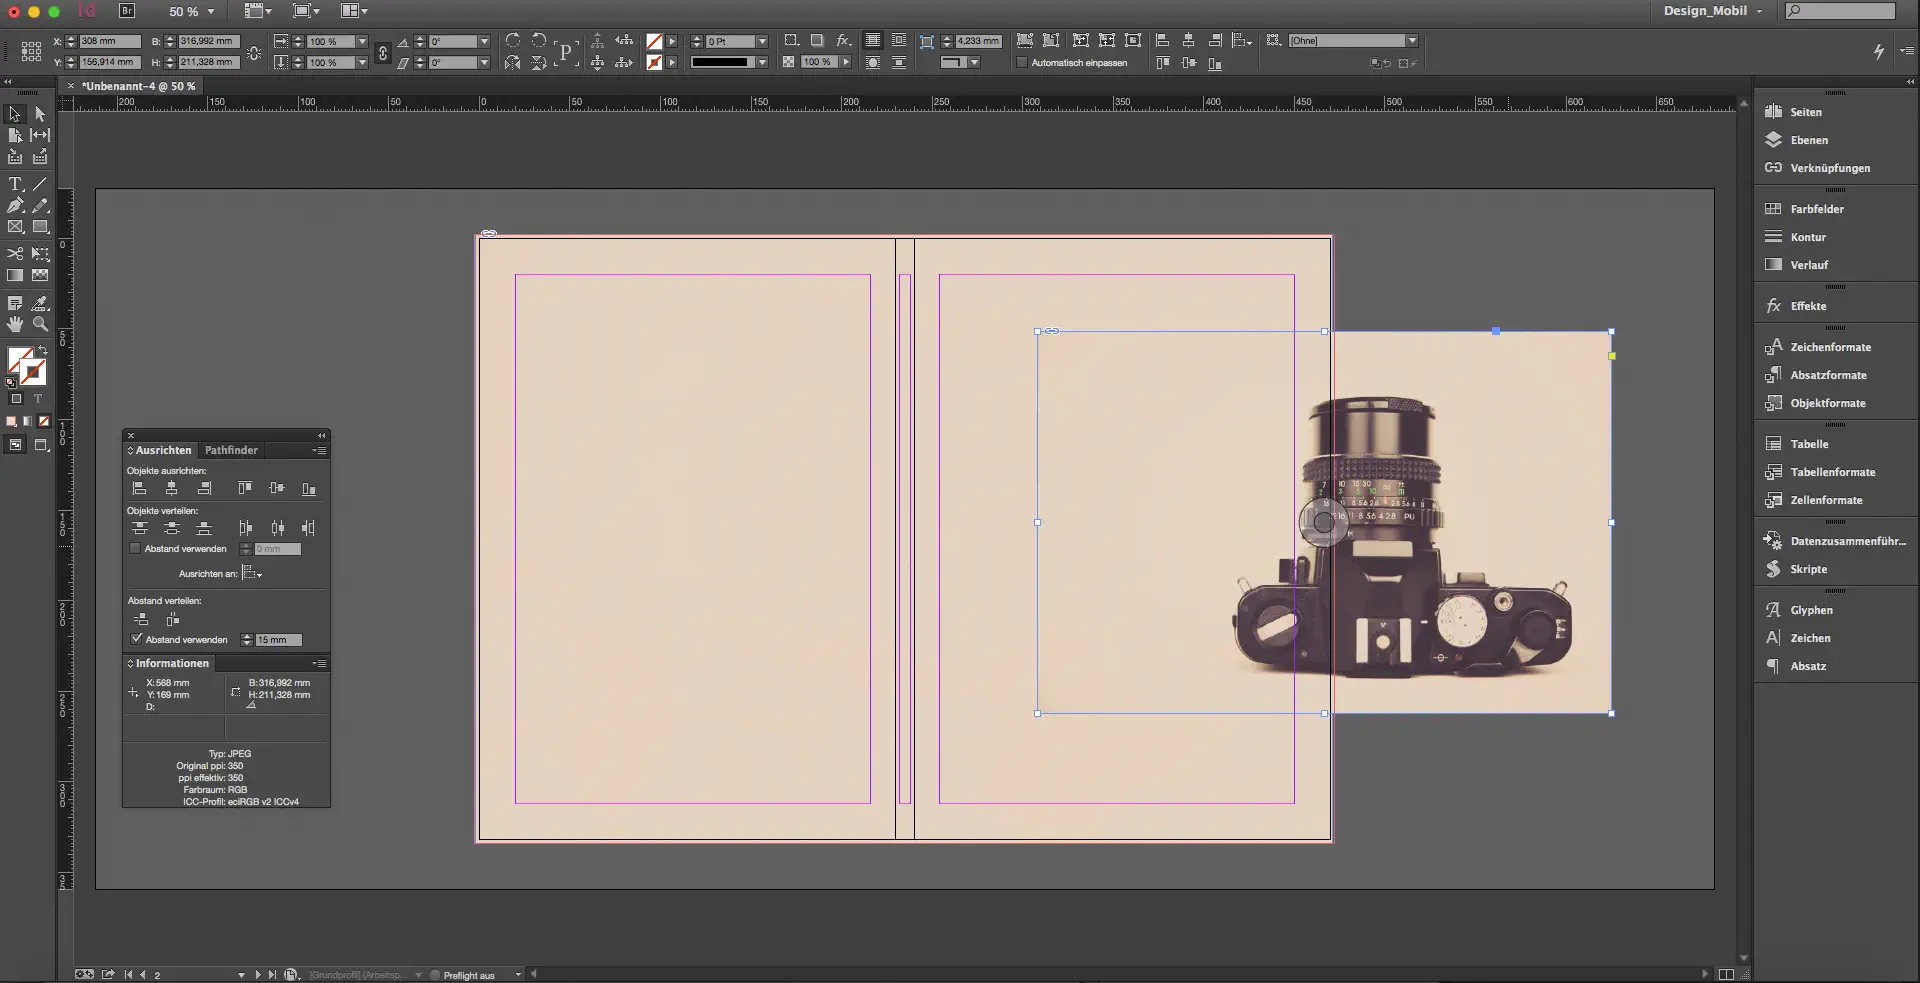Open the Absatzformate panel
1920x983 pixels.
click(1827, 375)
